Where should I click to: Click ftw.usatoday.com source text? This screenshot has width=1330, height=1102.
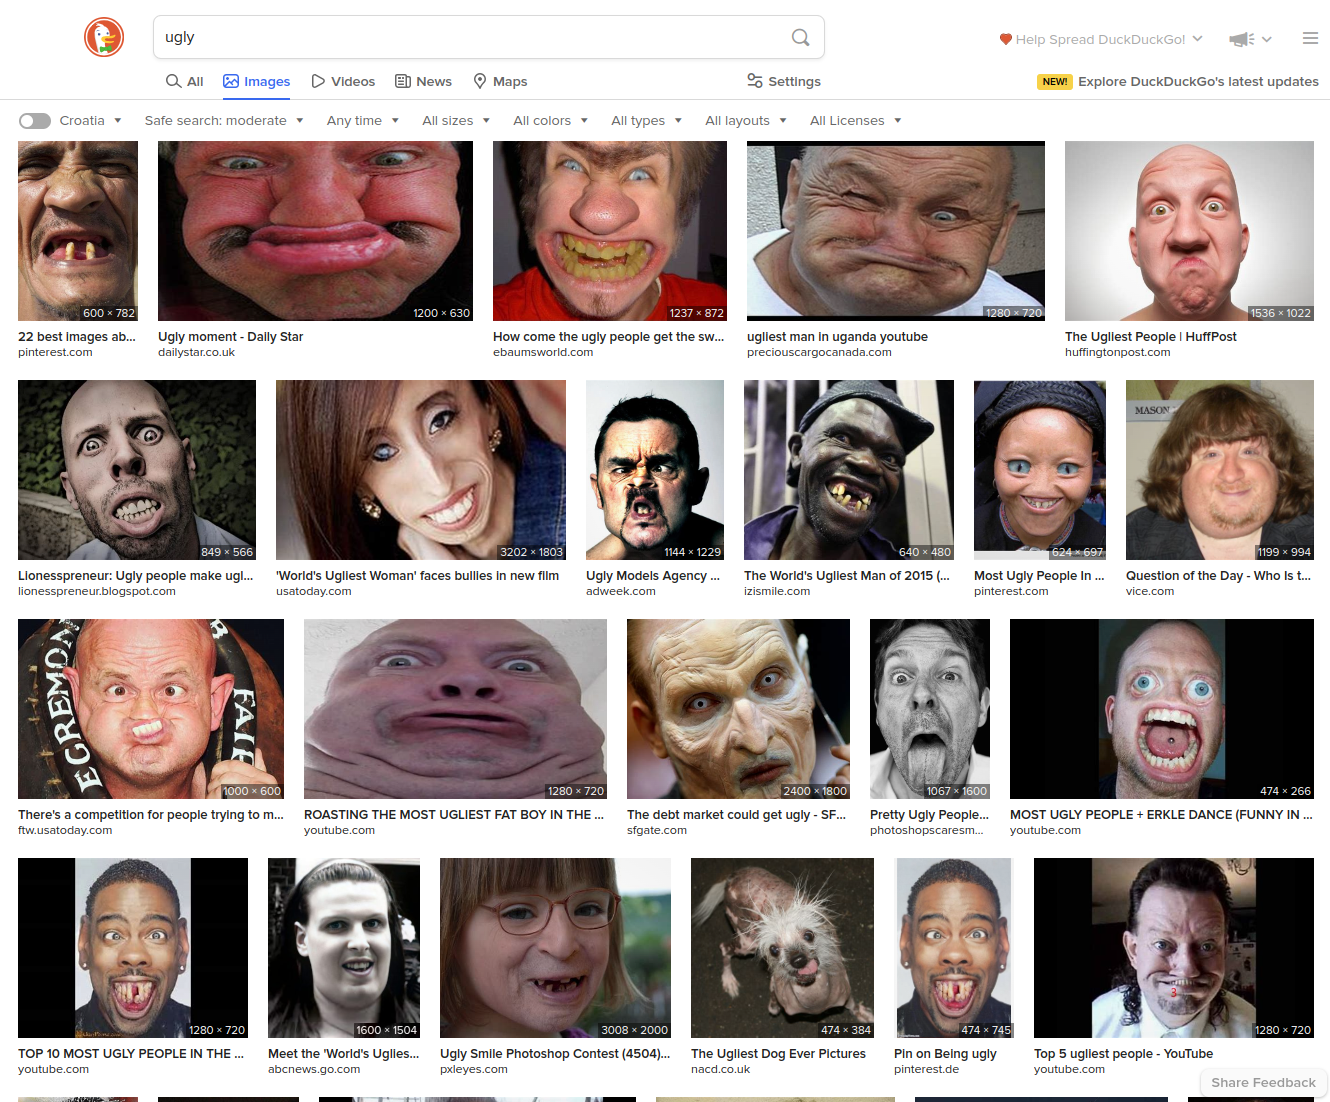click(65, 830)
